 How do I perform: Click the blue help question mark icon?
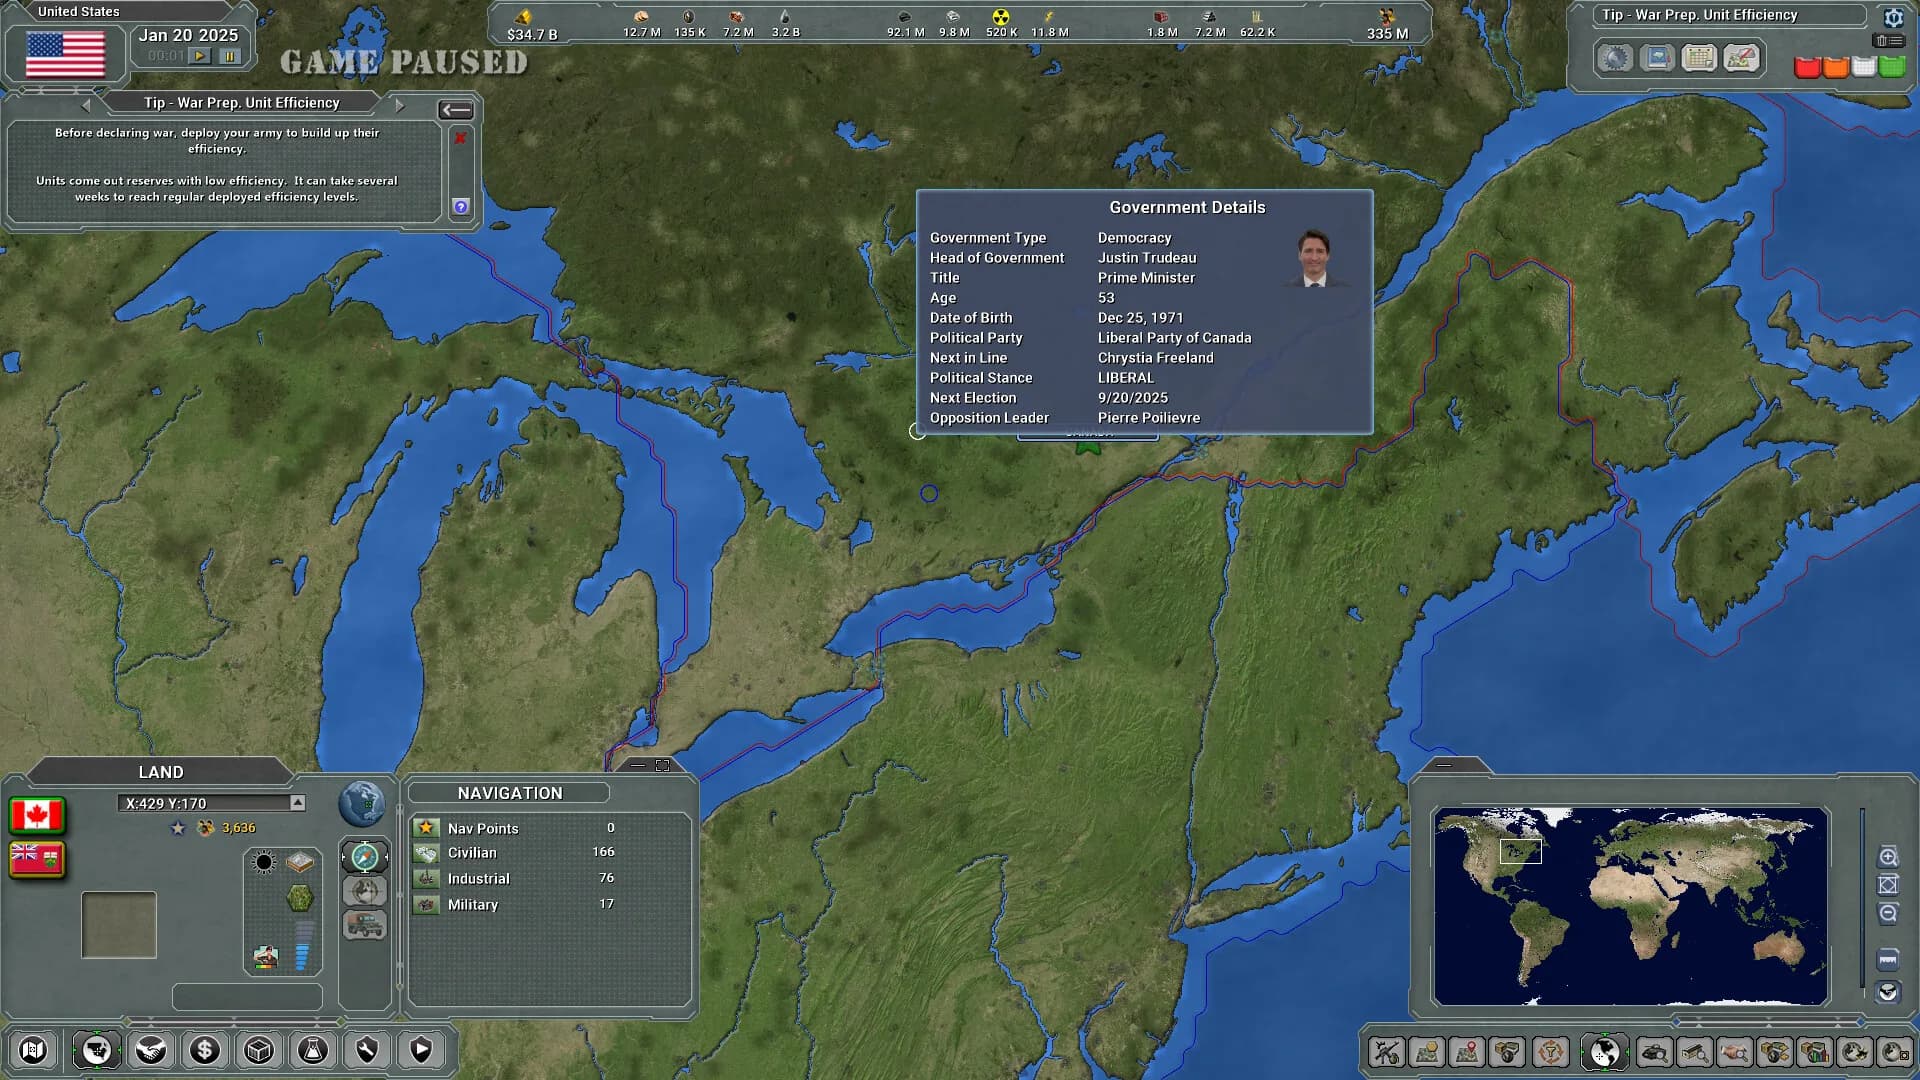pos(460,207)
